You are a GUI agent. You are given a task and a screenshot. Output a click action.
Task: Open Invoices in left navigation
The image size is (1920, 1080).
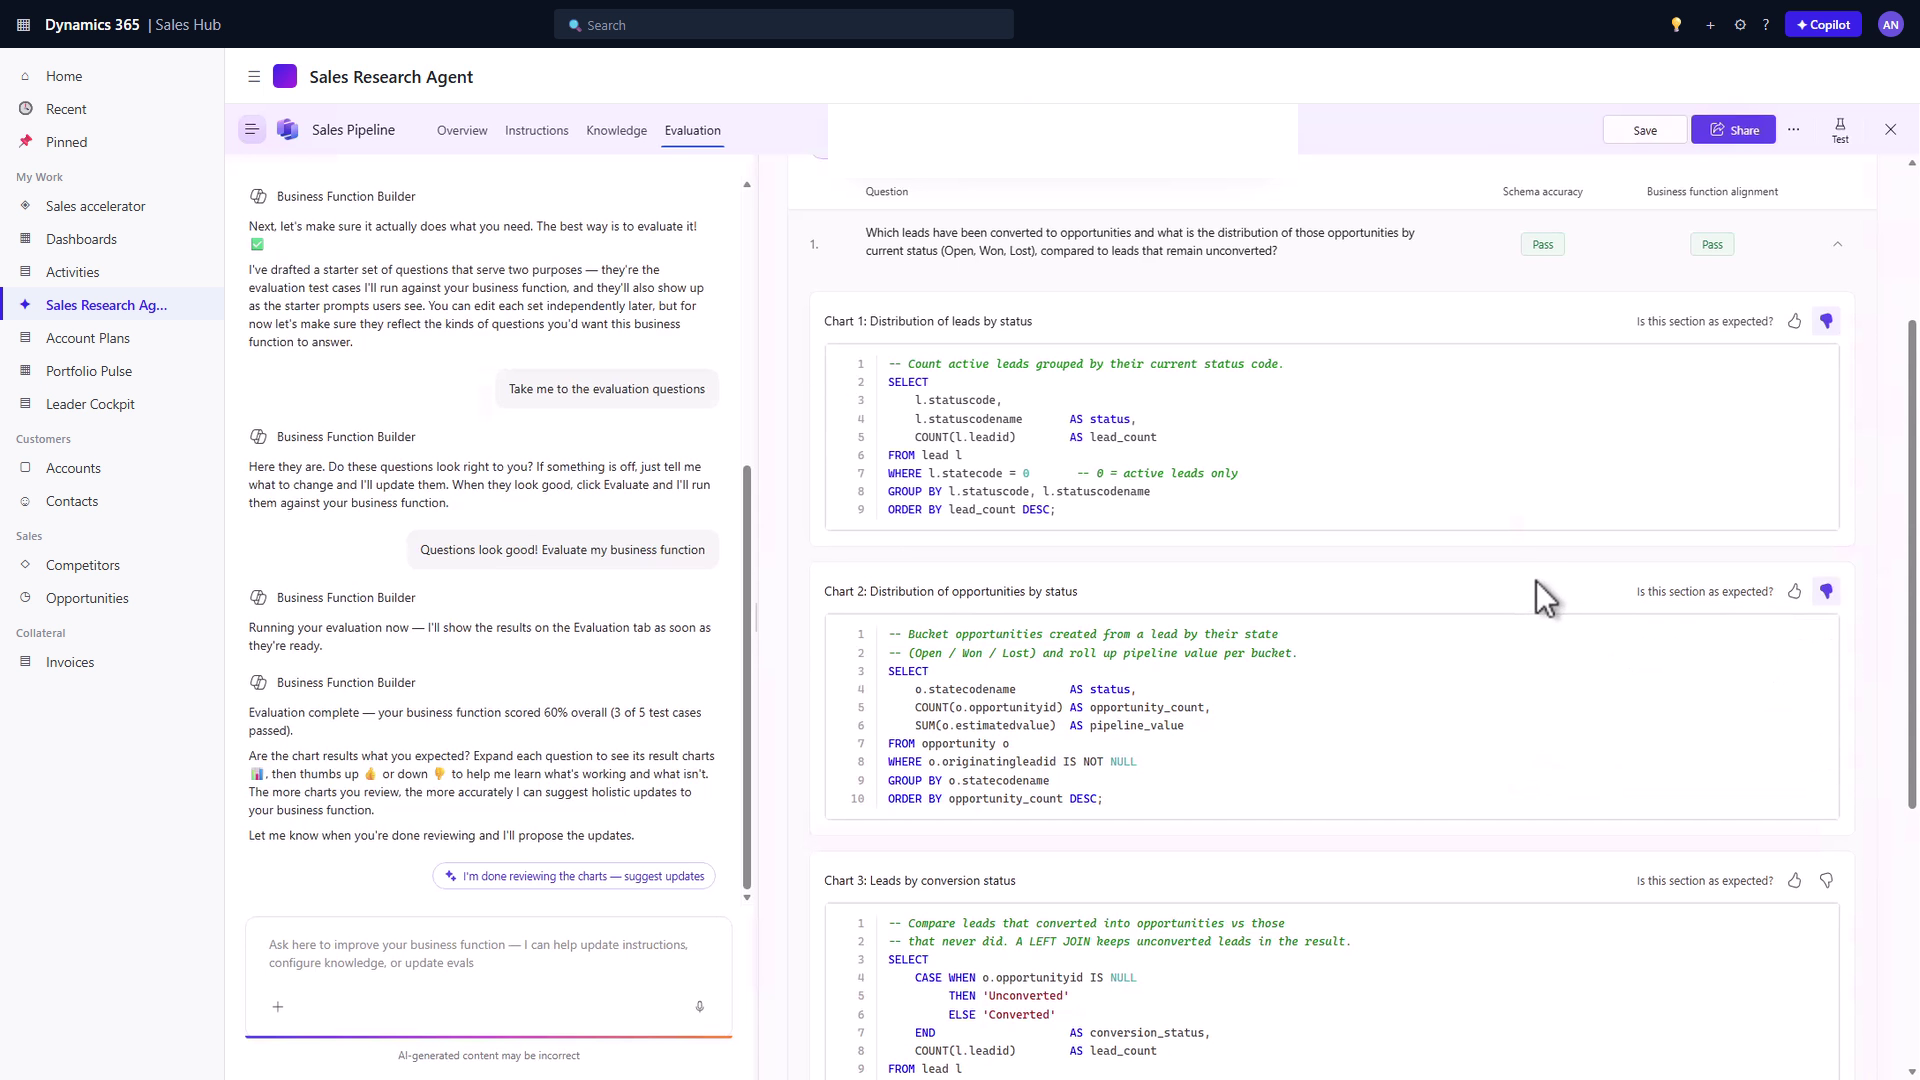point(112,662)
